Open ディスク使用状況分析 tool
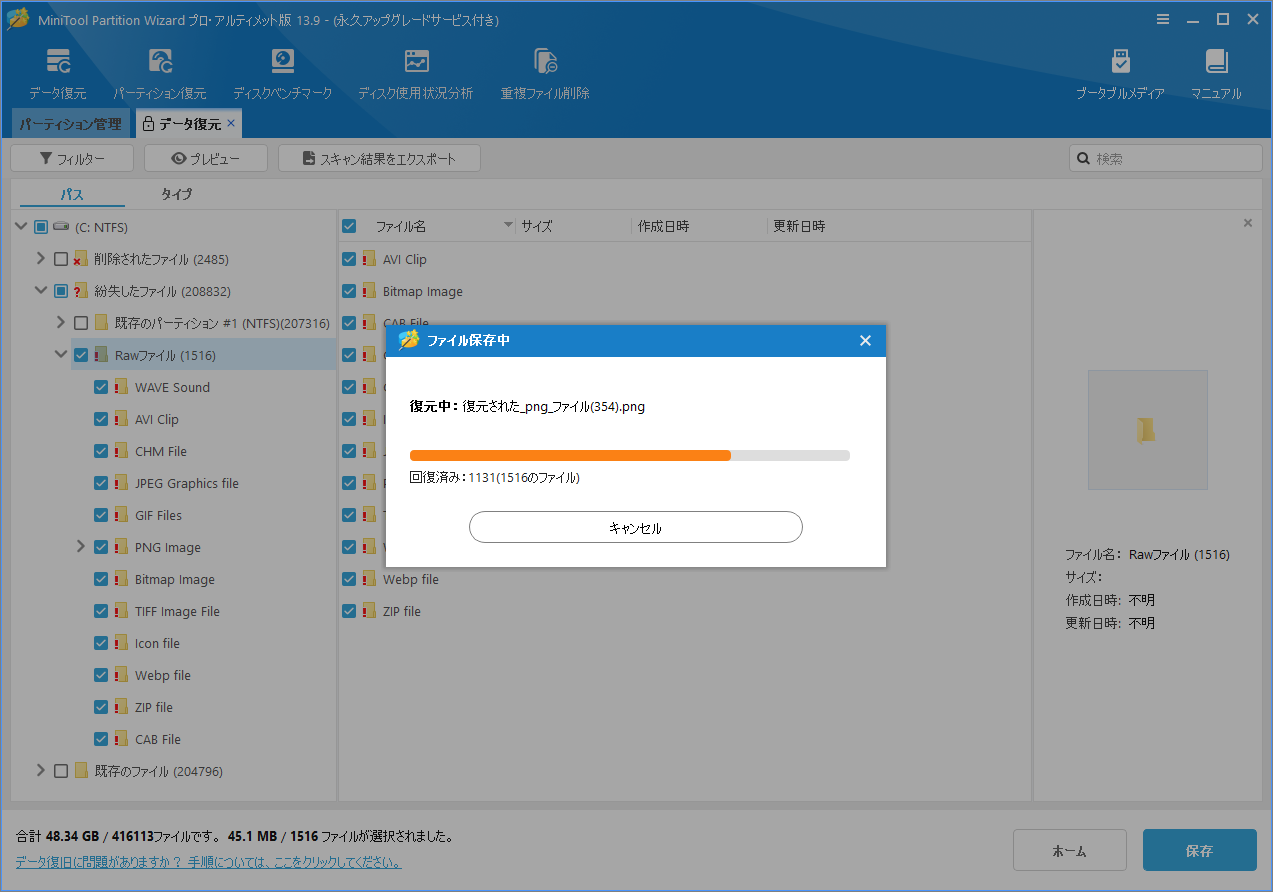Viewport: 1273px width, 892px height. click(x=416, y=62)
